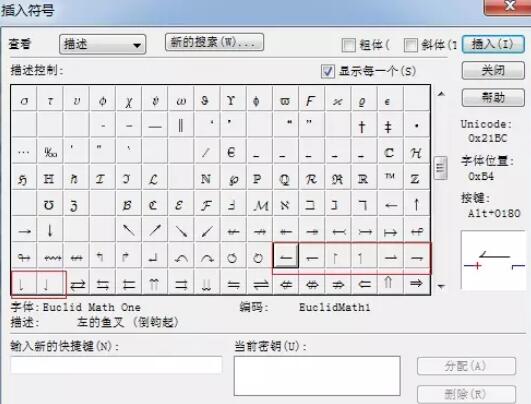Viewport: 531px width, 404px height.
Task: Select the trademark TM symbol cell
Action: click(390, 178)
